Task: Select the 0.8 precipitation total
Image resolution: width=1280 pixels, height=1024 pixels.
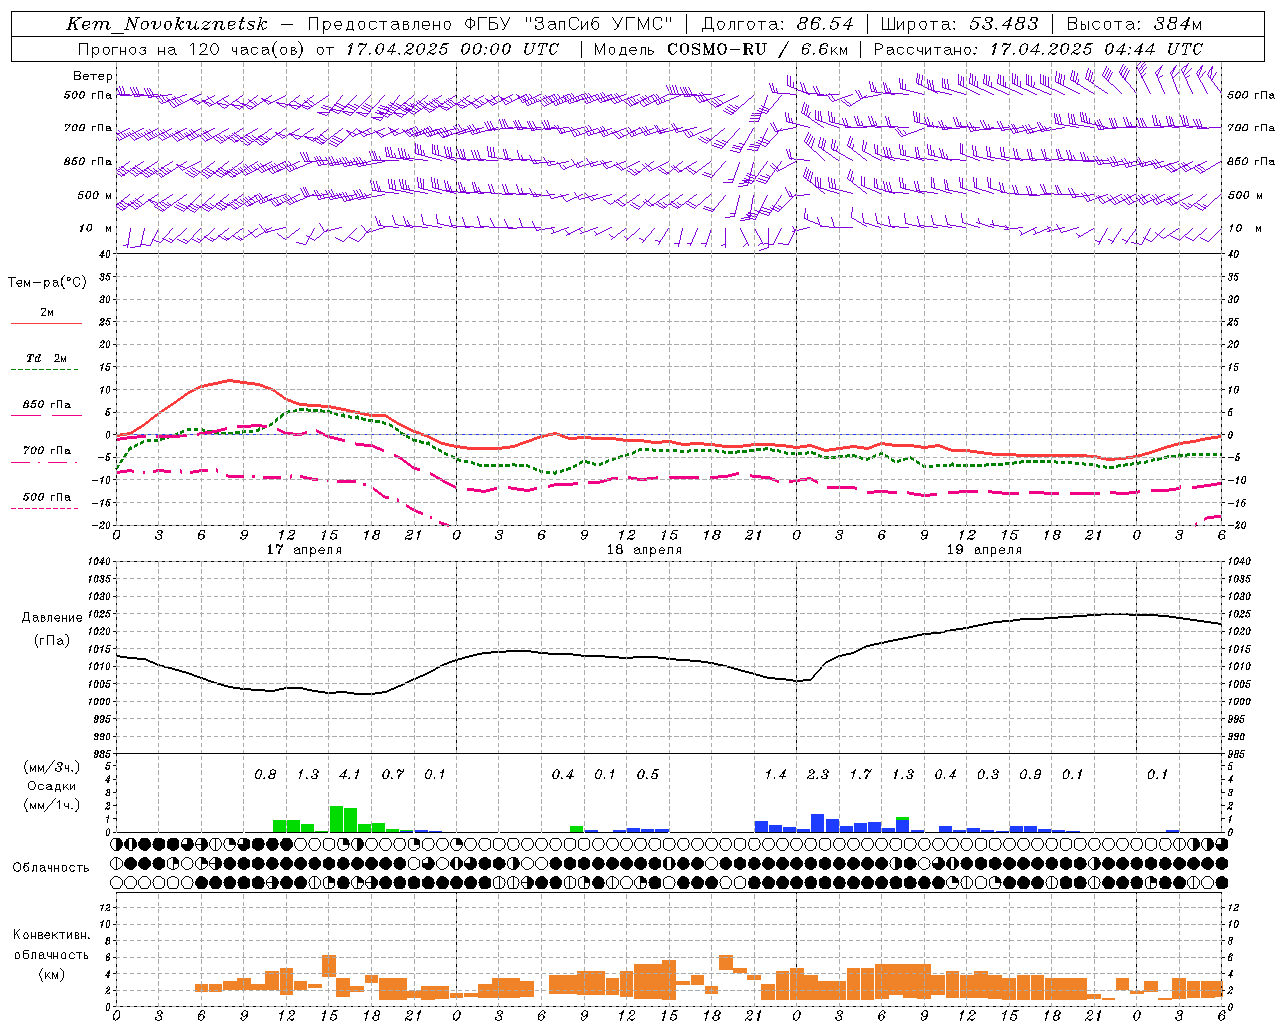Action: 265,774
